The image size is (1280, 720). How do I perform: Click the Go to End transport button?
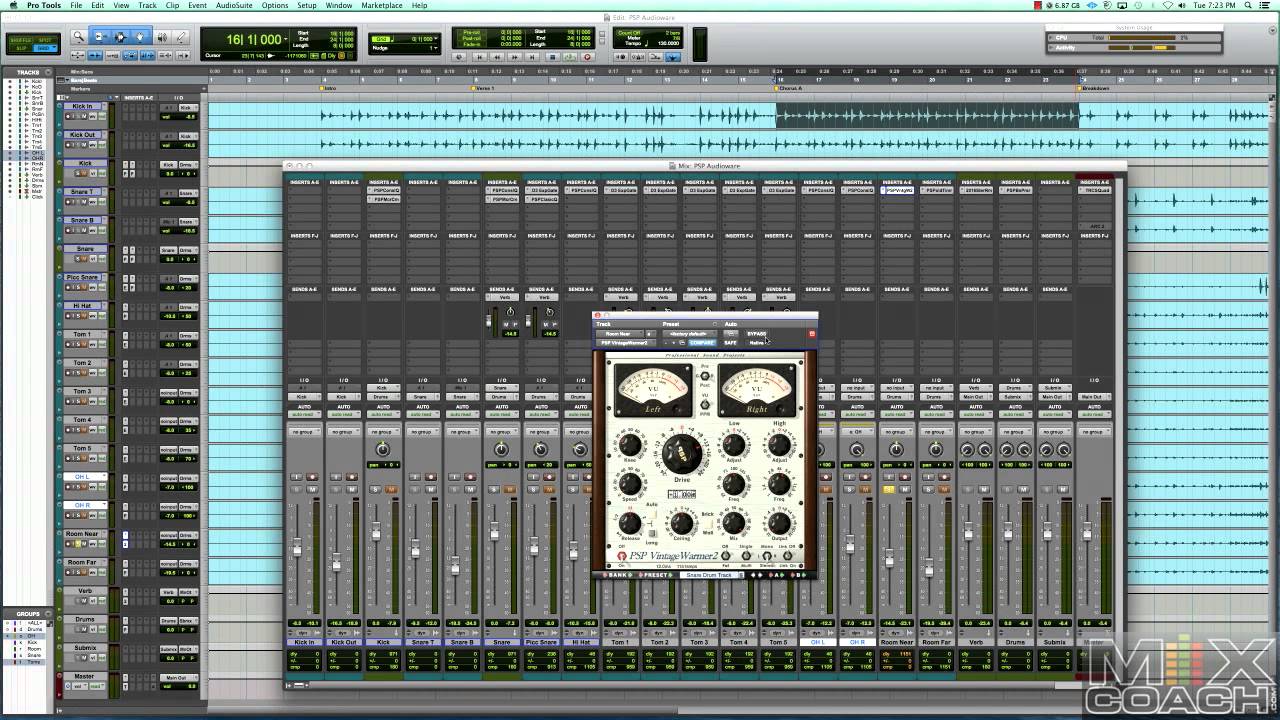[x=532, y=57]
